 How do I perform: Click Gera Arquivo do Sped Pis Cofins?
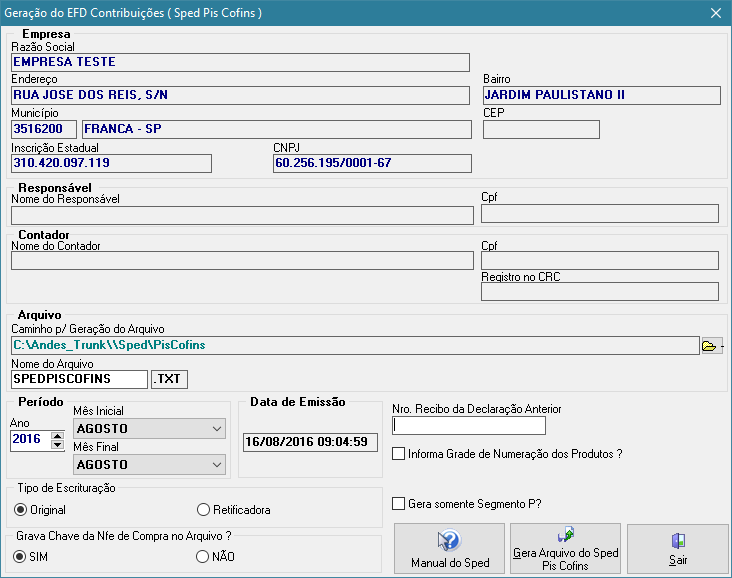coord(565,549)
